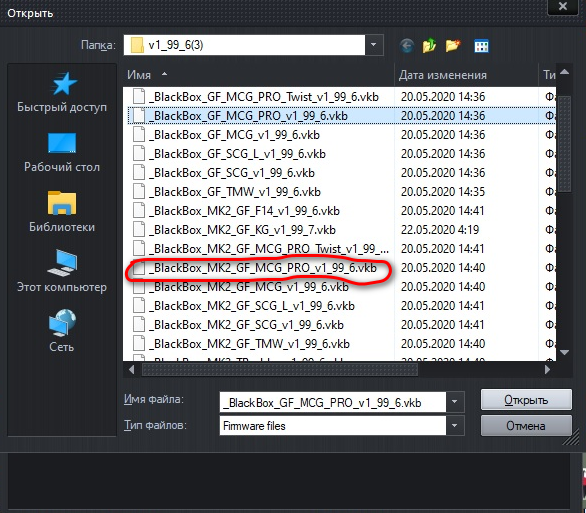Image resolution: width=586 pixels, height=513 pixels.
Task: Open Библиотеки libraries location
Action: click(62, 212)
